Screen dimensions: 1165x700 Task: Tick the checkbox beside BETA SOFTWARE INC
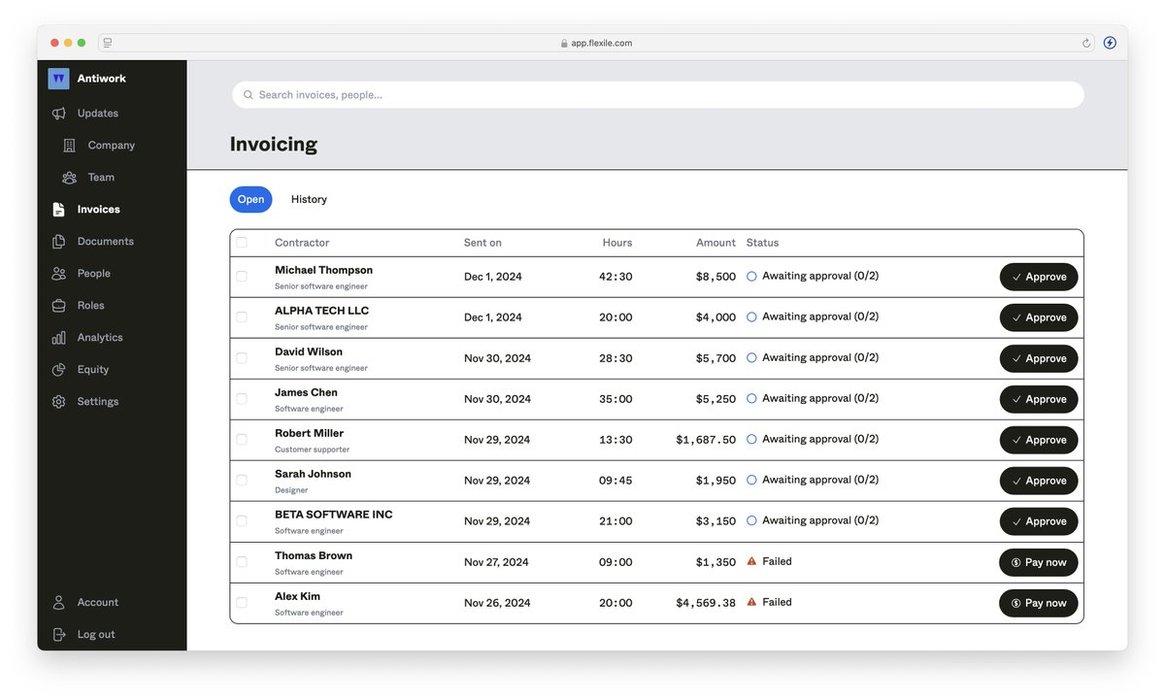click(x=241, y=521)
